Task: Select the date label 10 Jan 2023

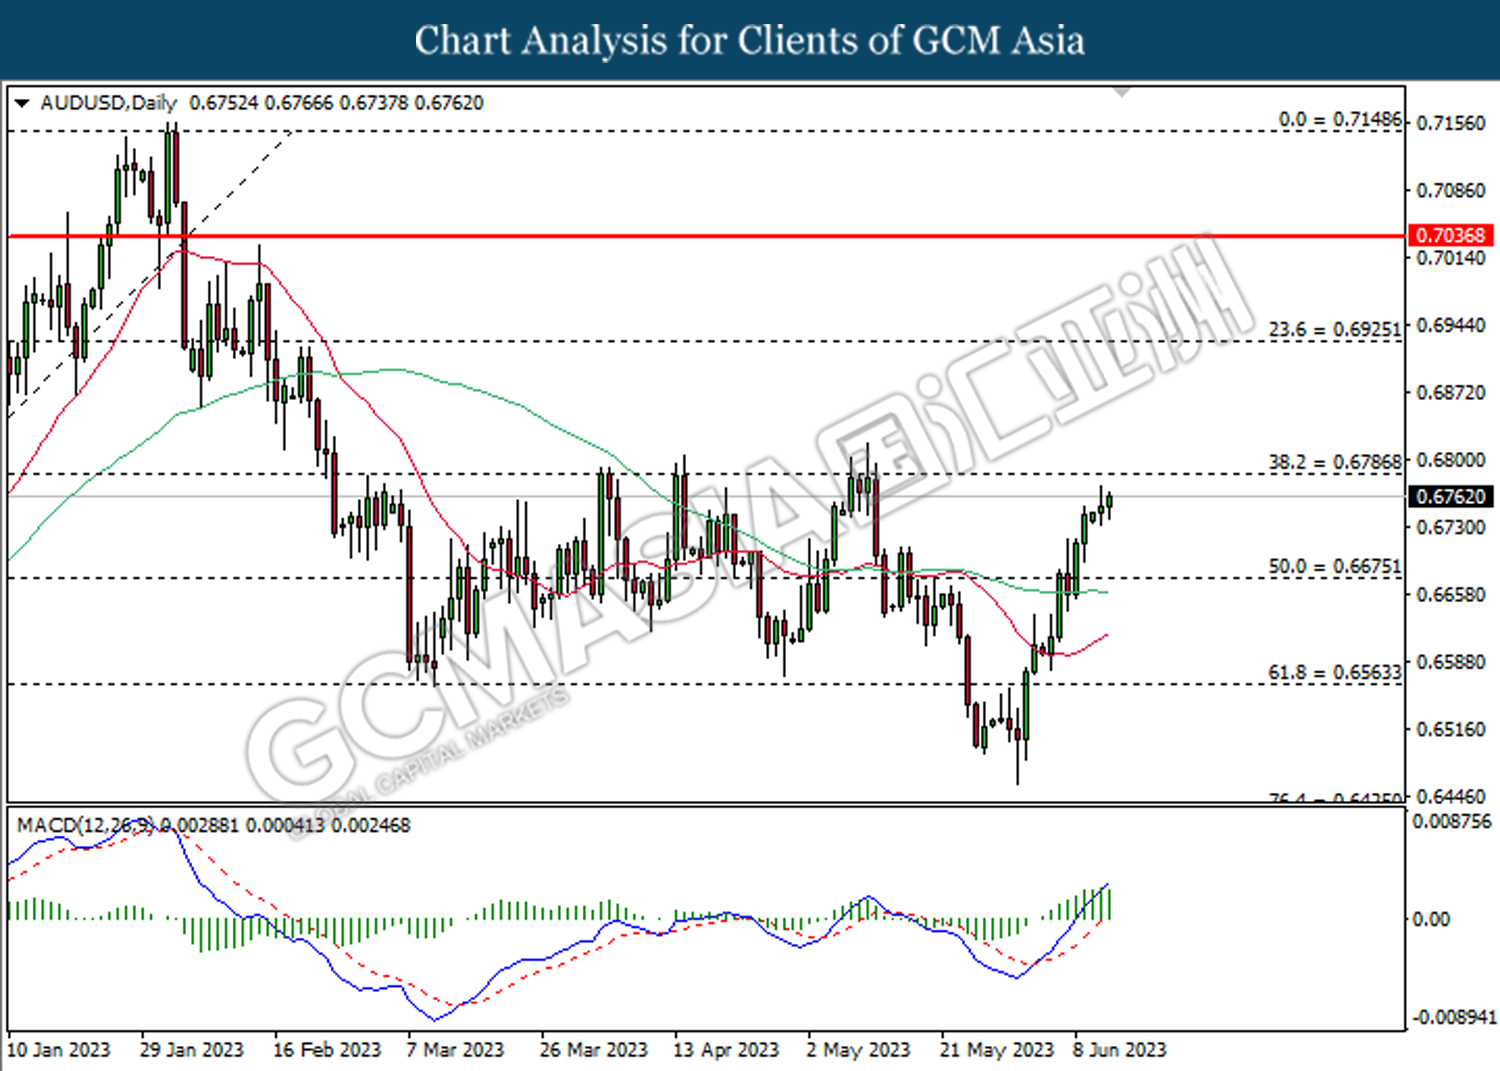Action: click(x=59, y=1050)
